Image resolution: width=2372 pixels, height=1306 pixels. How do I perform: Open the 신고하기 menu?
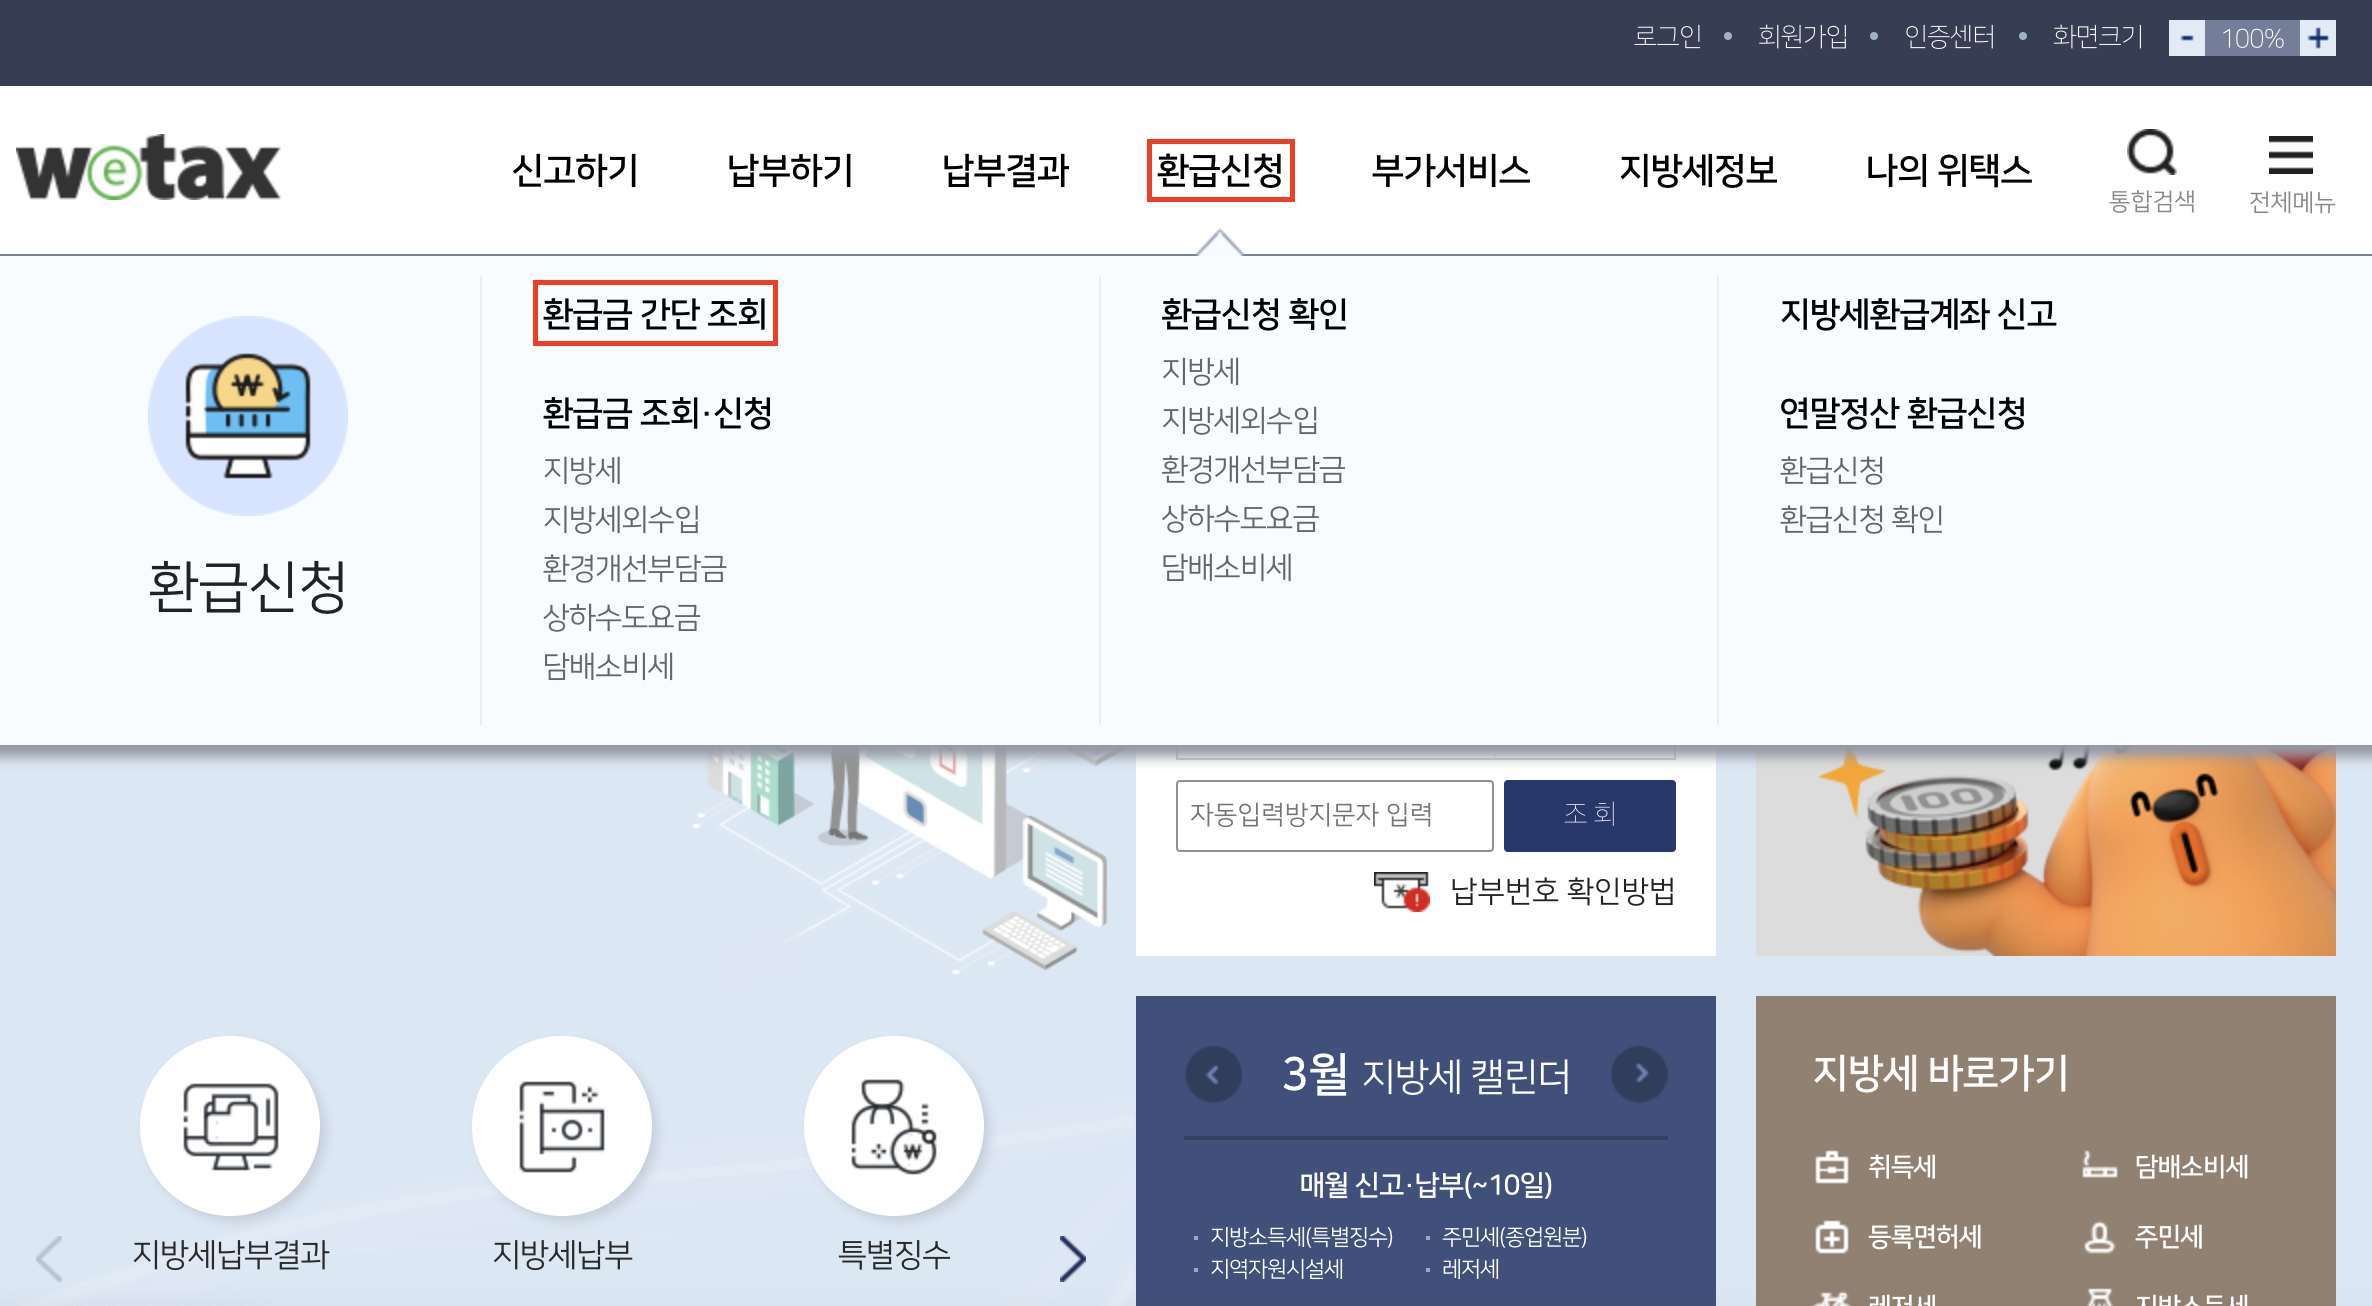coord(575,170)
